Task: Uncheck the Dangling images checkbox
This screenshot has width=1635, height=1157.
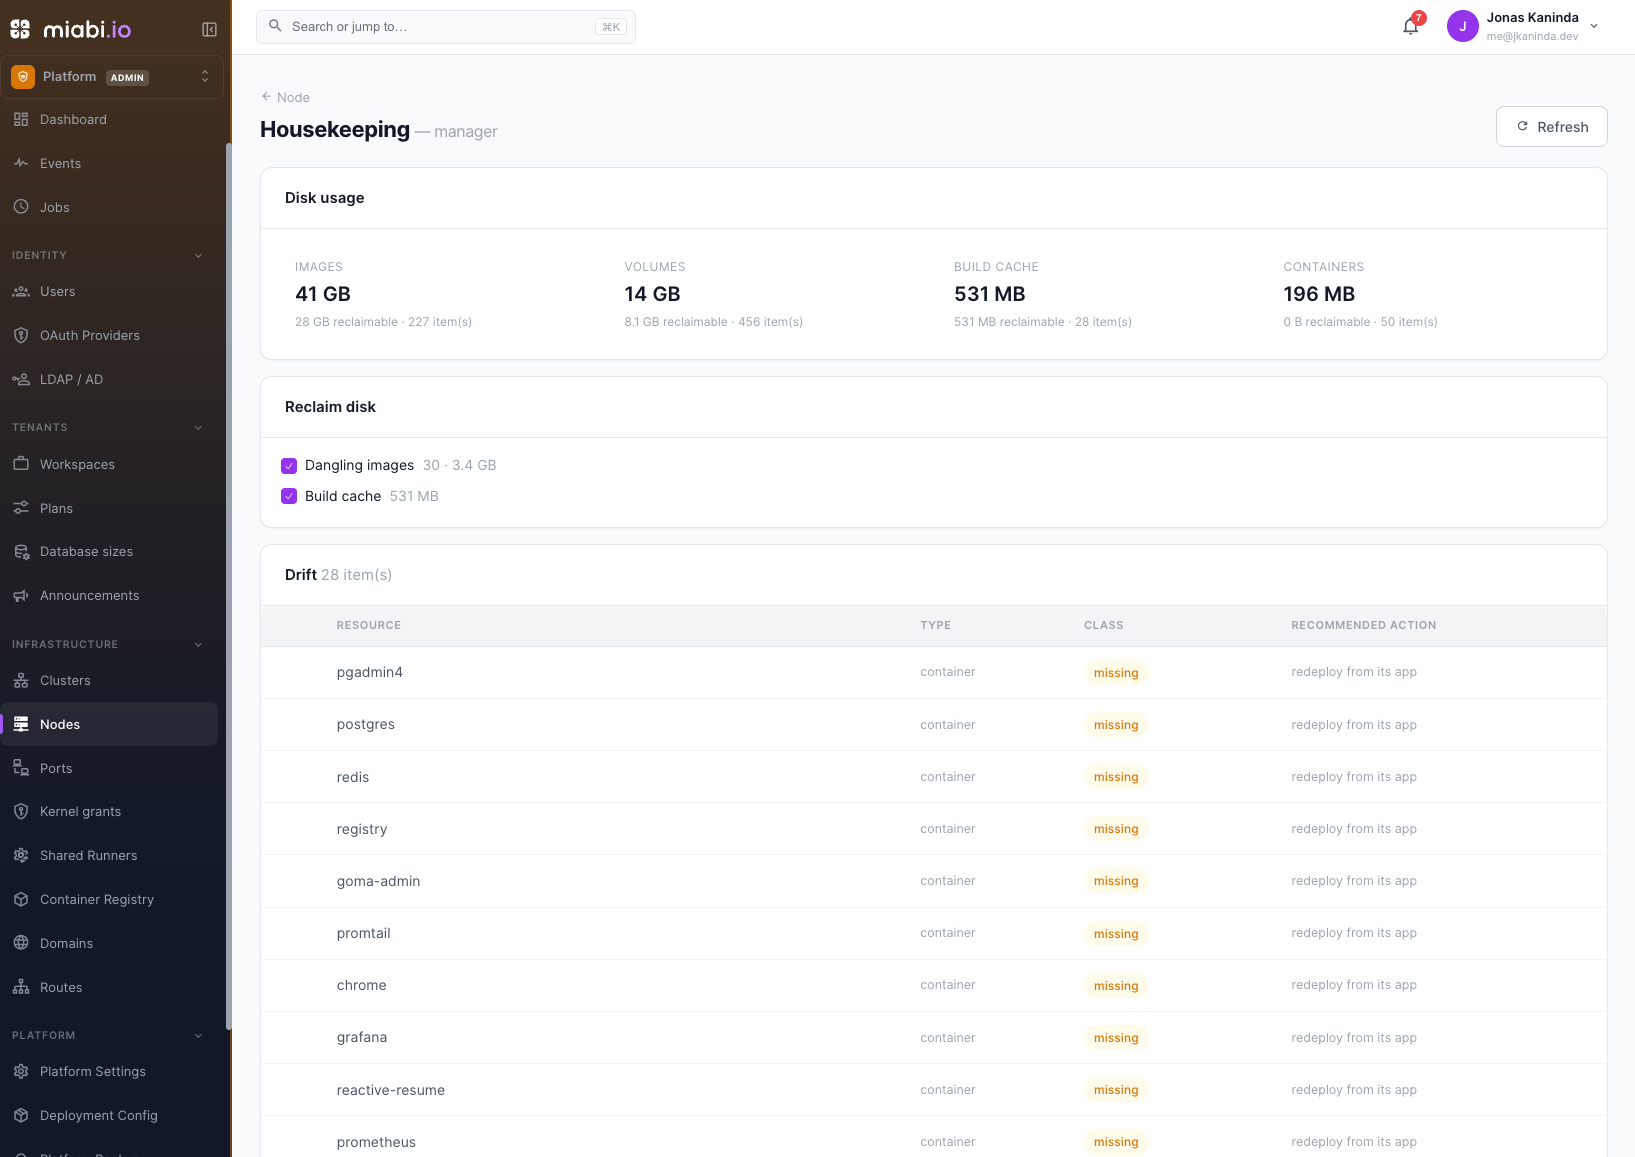Action: [x=289, y=465]
